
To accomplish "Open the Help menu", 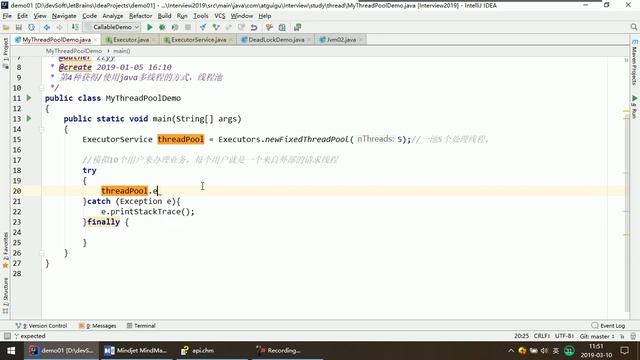I will (264, 16).
